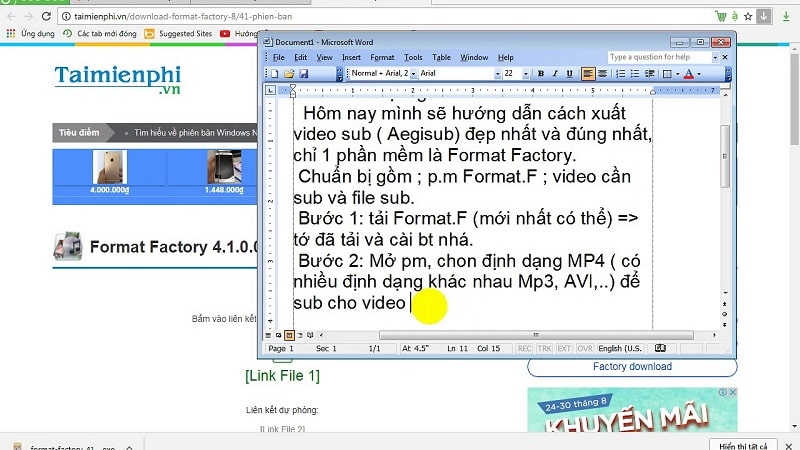Click Select Browse Object circle button
Screen dimensions: 800x450
pos(725,314)
